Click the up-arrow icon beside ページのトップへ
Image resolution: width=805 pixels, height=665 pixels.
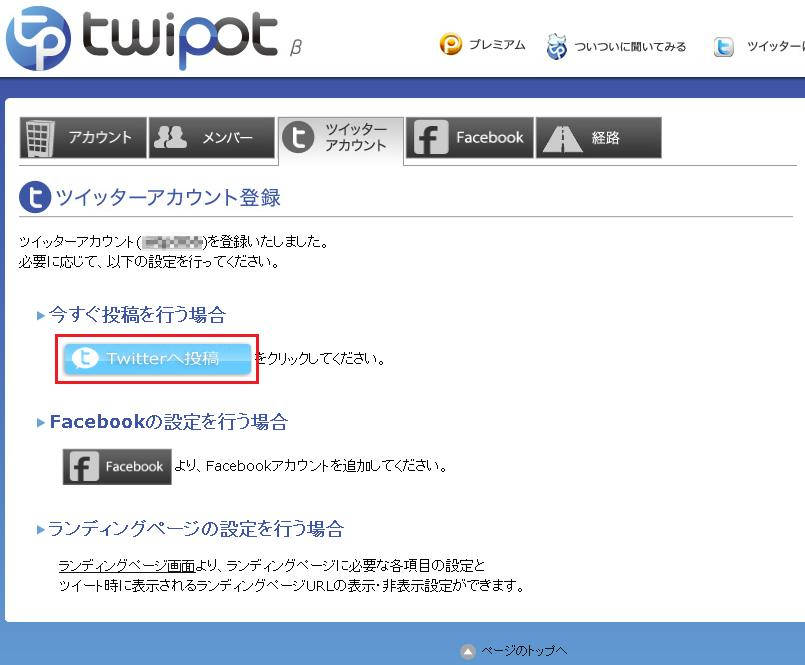[x=468, y=652]
